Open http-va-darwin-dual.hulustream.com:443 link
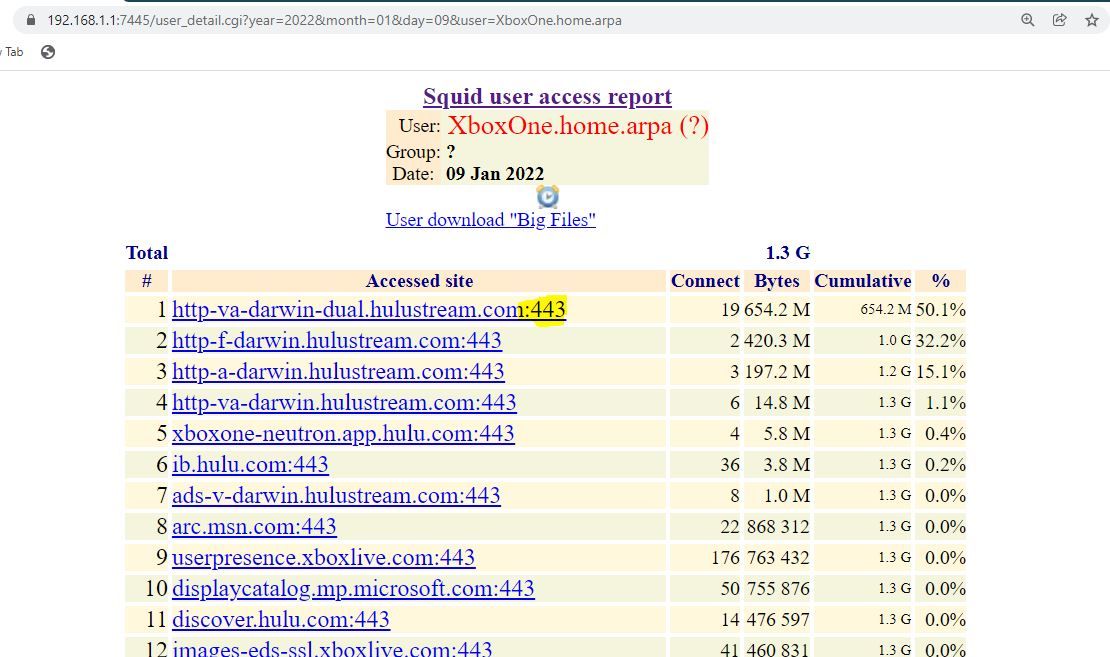 (369, 309)
